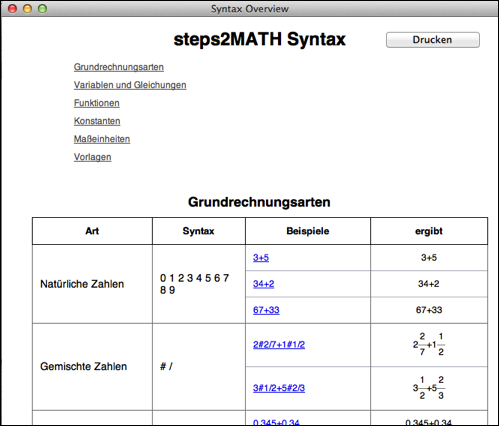The height and width of the screenshot is (426, 499).
Task: Click the 0.345+0.34 example link
Action: (x=276, y=422)
